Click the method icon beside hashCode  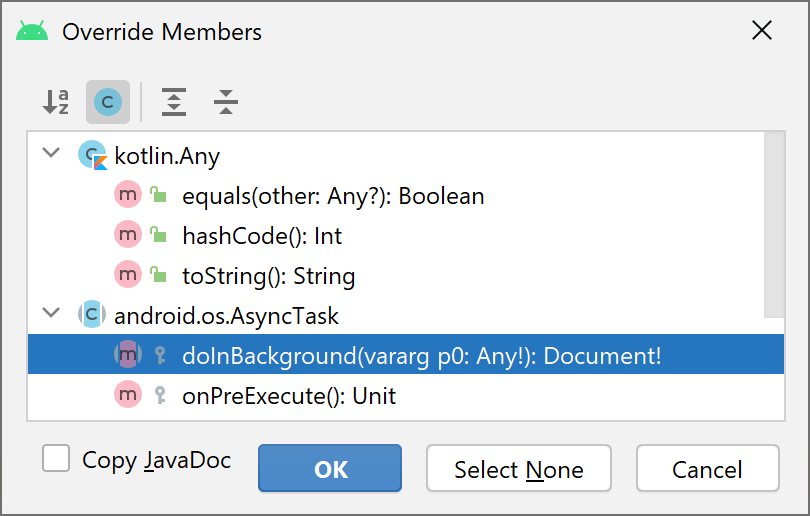pos(128,234)
